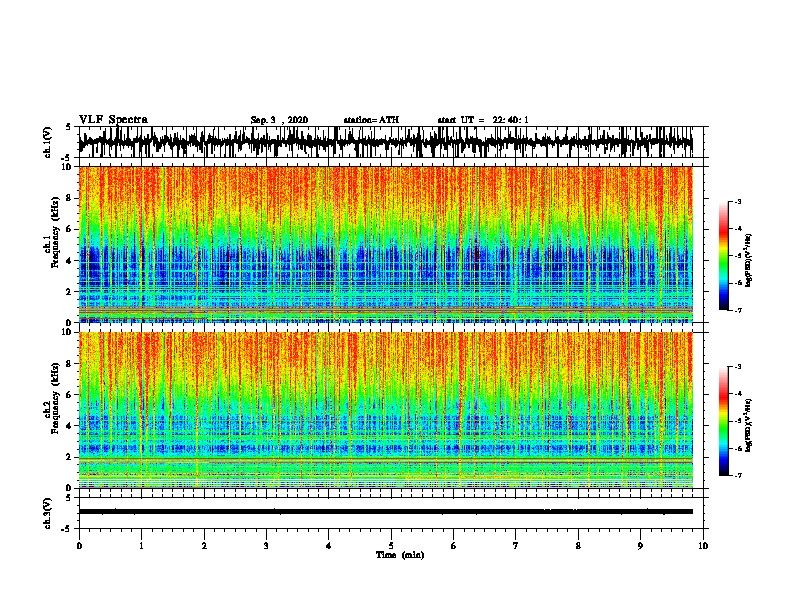Click the log(PSD) label beside ch.2 colorbar
The image size is (792, 612).
(748, 425)
